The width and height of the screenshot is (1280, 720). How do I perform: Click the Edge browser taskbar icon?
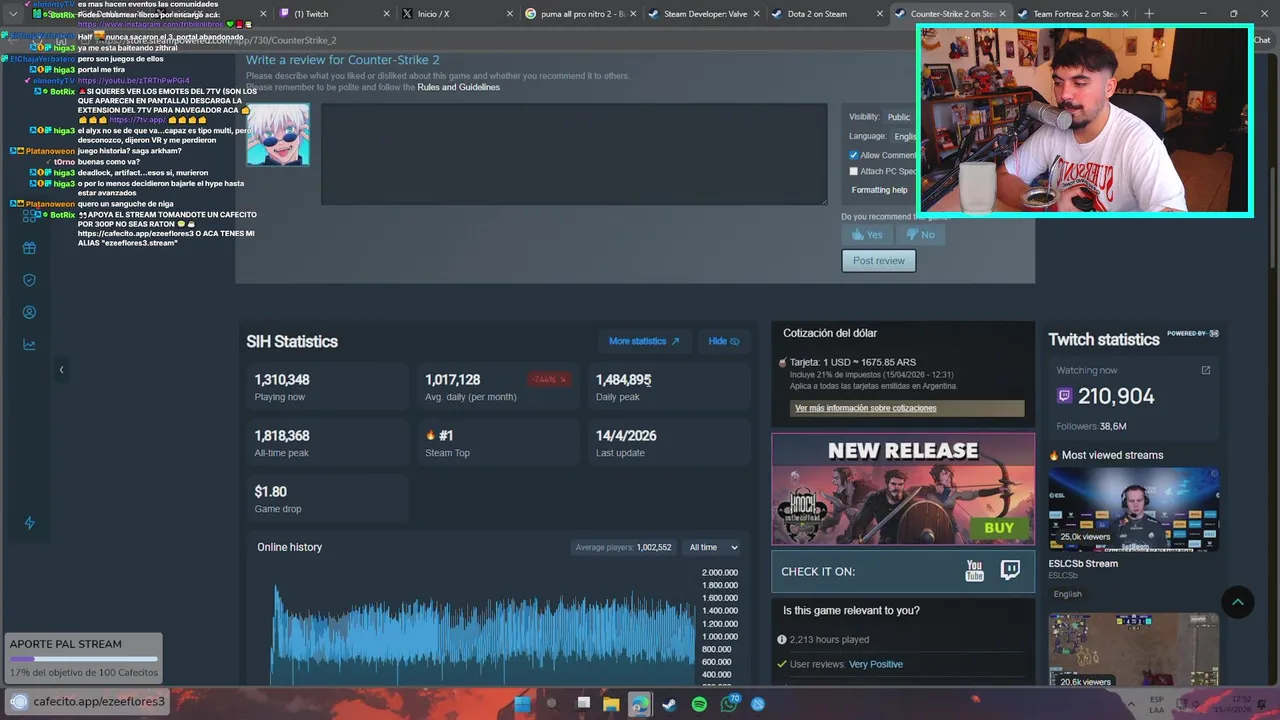tap(639, 704)
